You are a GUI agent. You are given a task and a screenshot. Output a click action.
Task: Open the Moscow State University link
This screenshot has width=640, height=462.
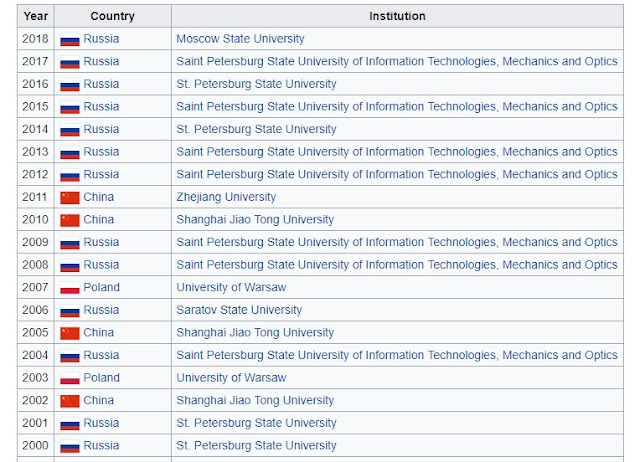(x=240, y=39)
